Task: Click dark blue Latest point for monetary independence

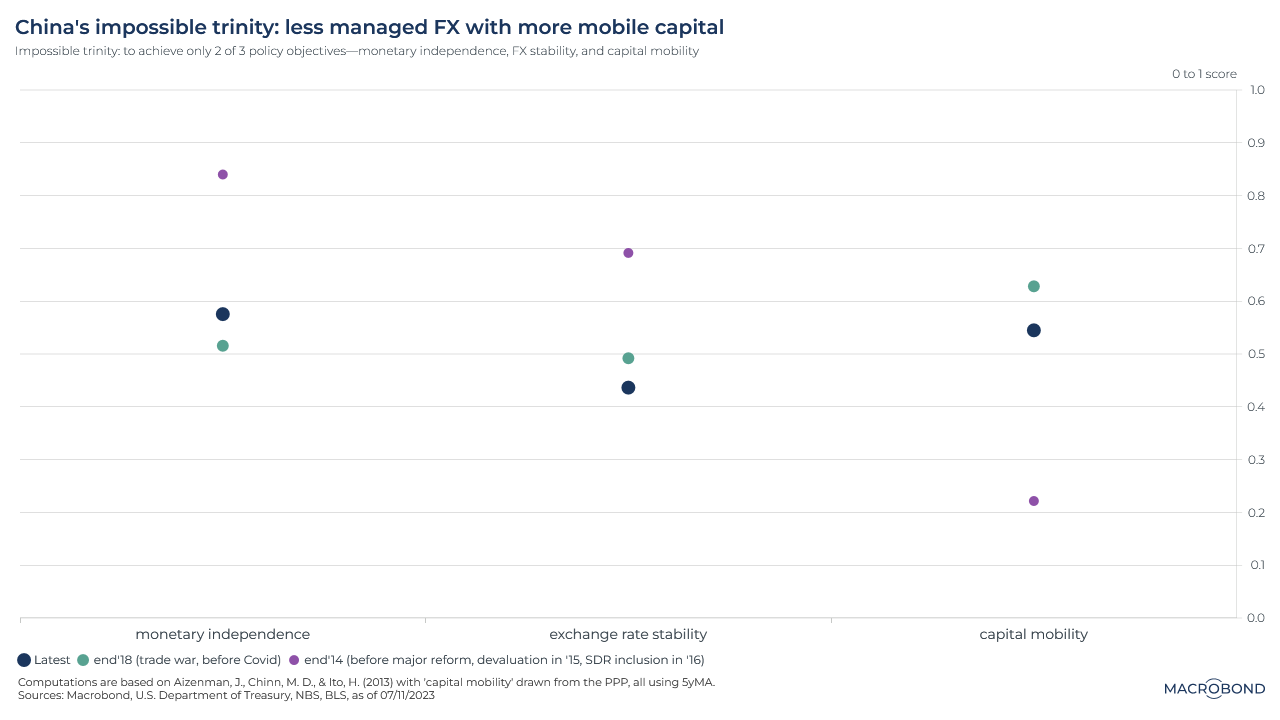Action: pos(223,314)
